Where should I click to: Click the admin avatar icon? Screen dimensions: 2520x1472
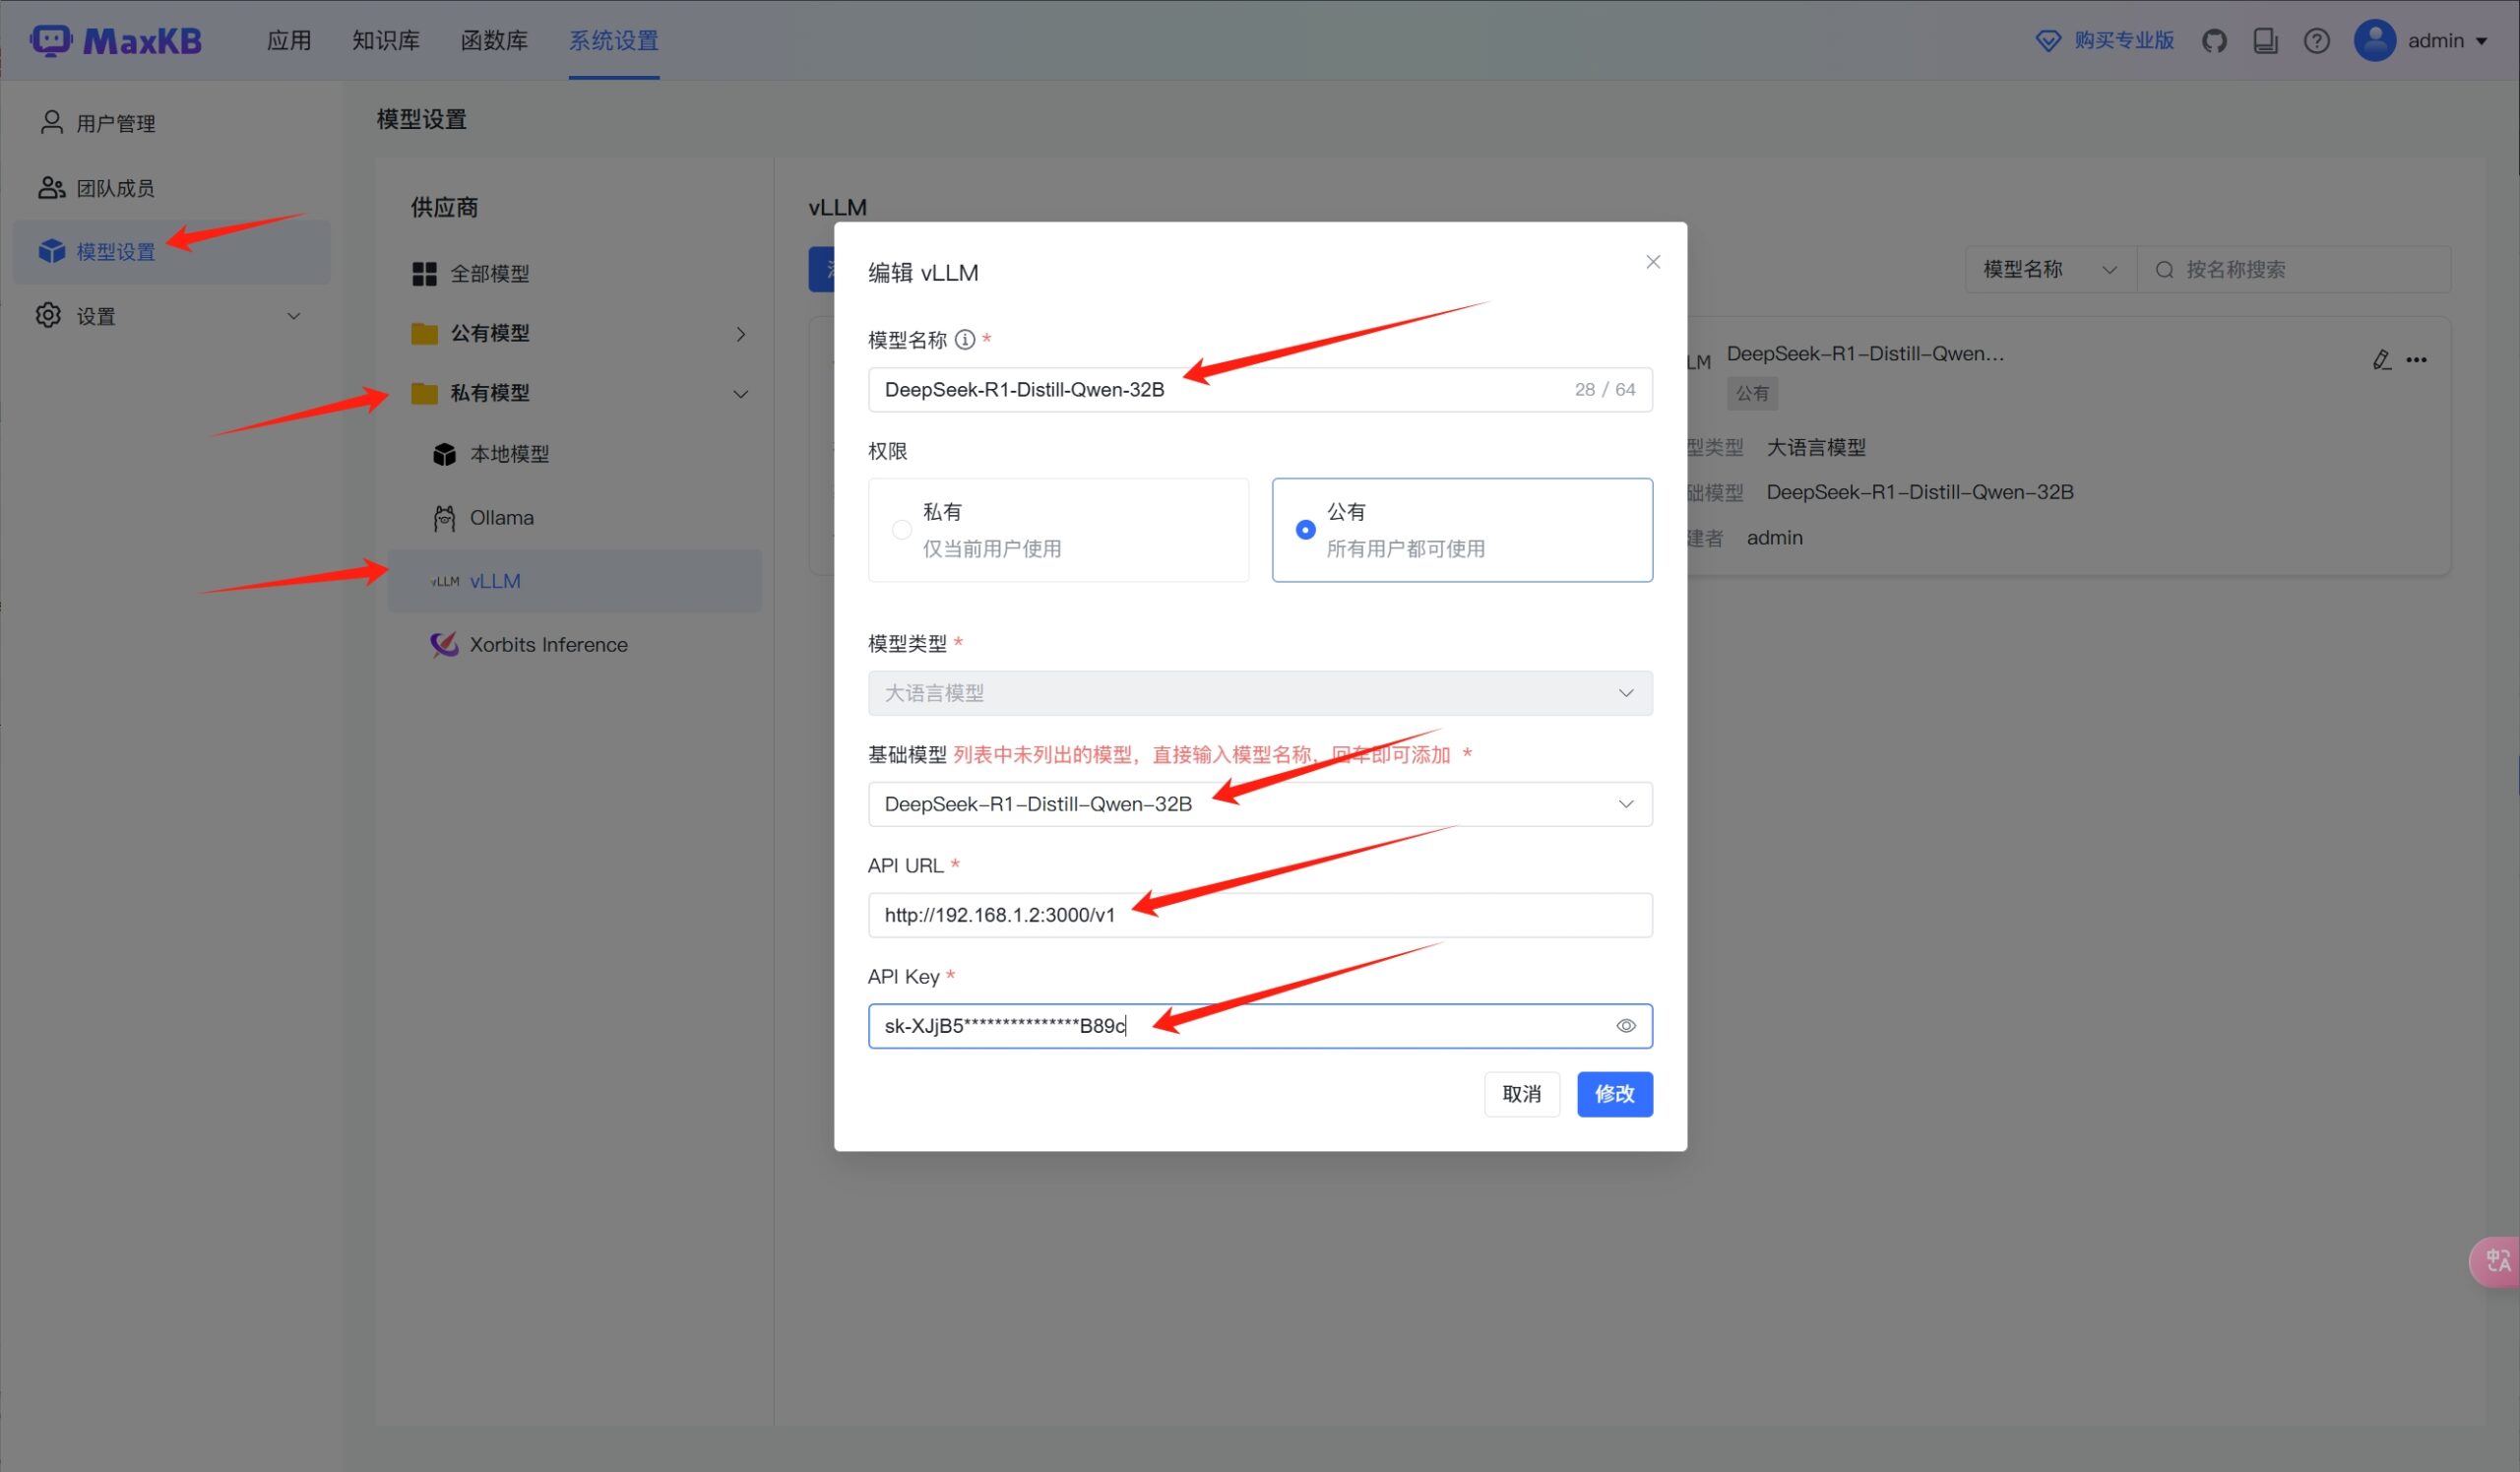point(2374,41)
